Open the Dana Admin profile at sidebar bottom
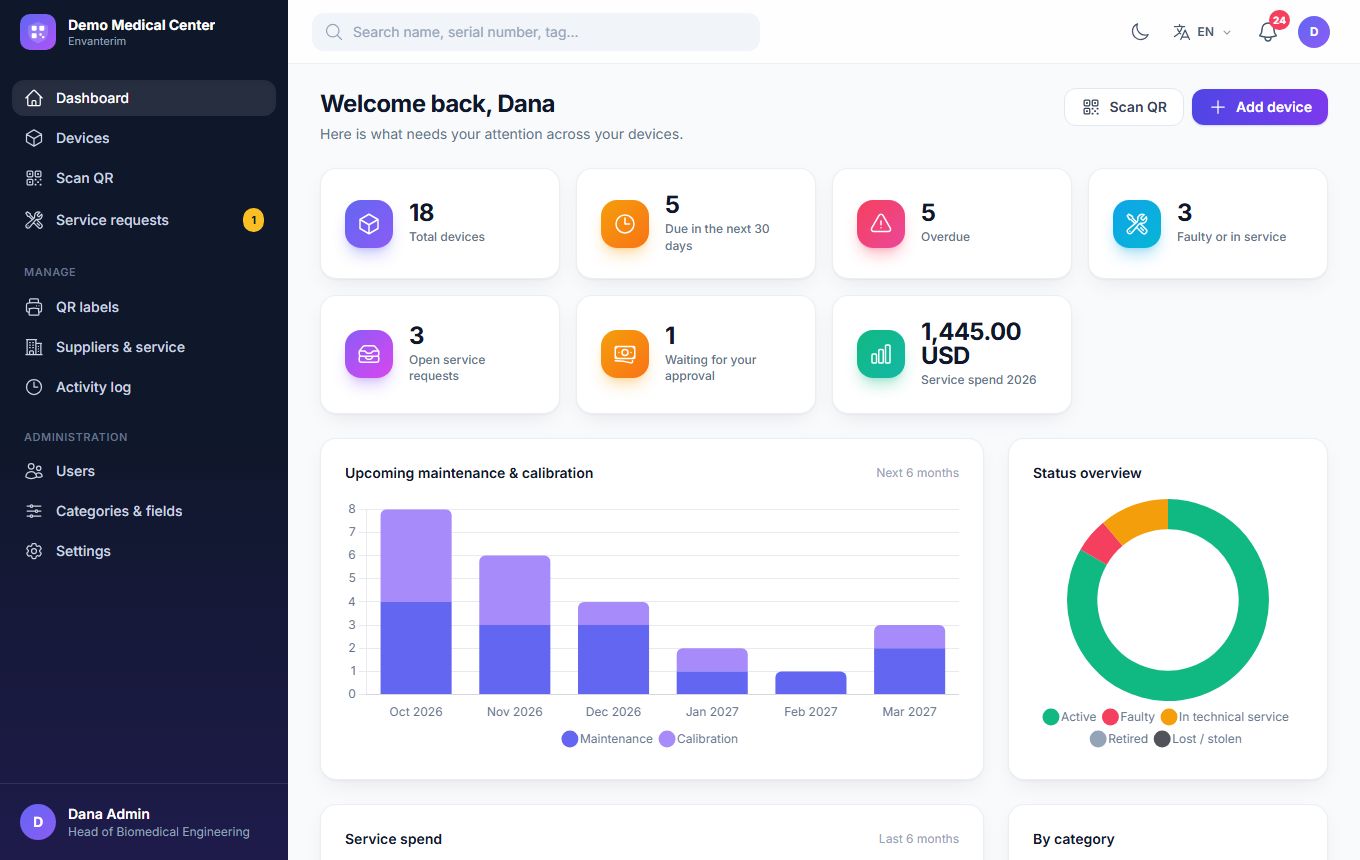The image size is (1360, 860). [x=144, y=822]
